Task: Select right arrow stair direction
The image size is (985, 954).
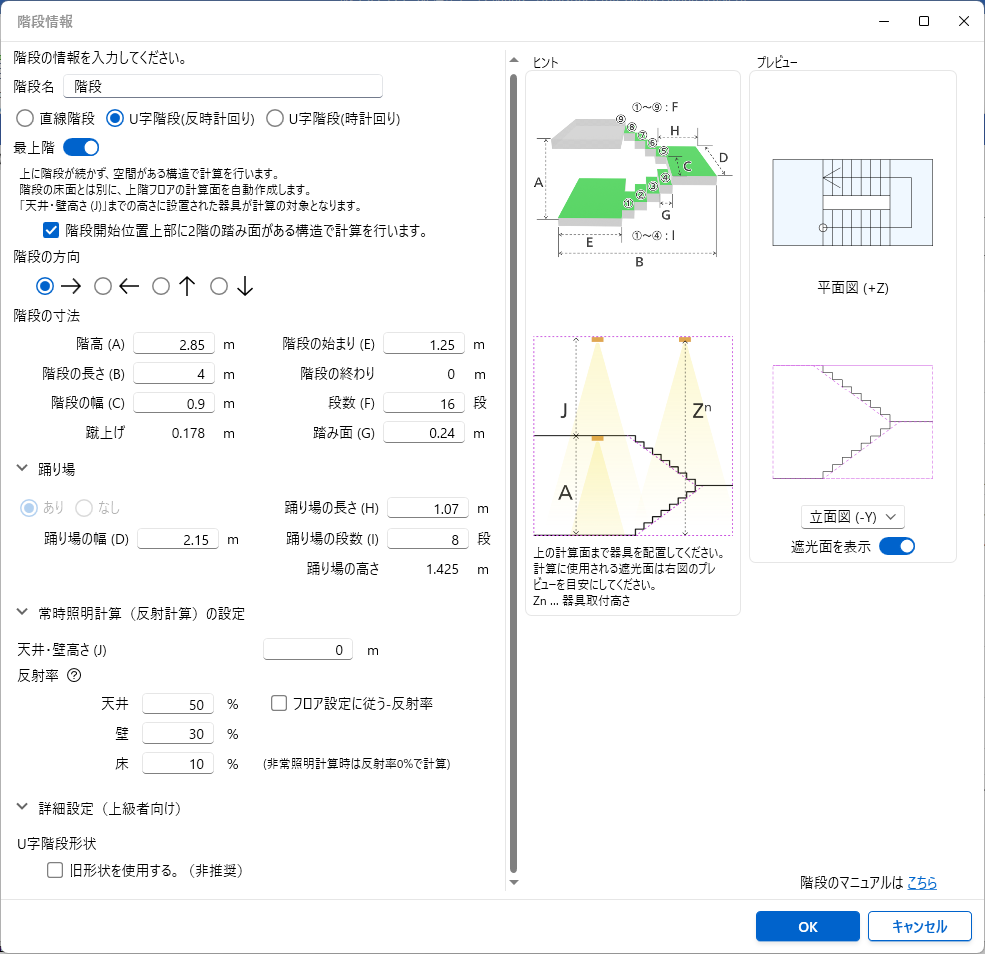Action: [x=45, y=286]
